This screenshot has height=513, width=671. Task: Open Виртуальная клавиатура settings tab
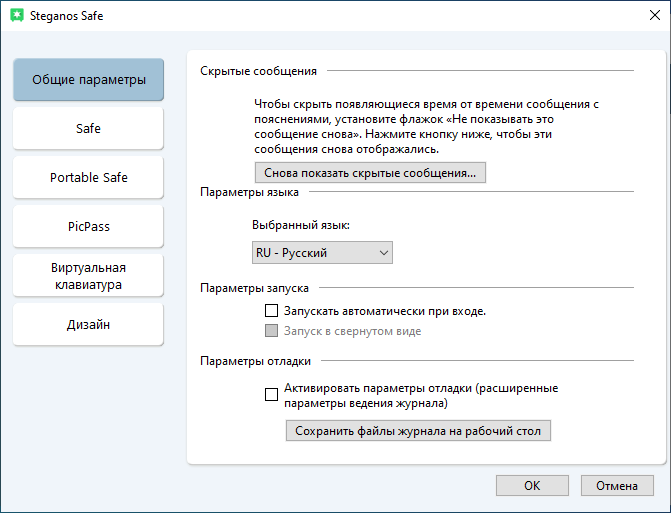[89, 276]
